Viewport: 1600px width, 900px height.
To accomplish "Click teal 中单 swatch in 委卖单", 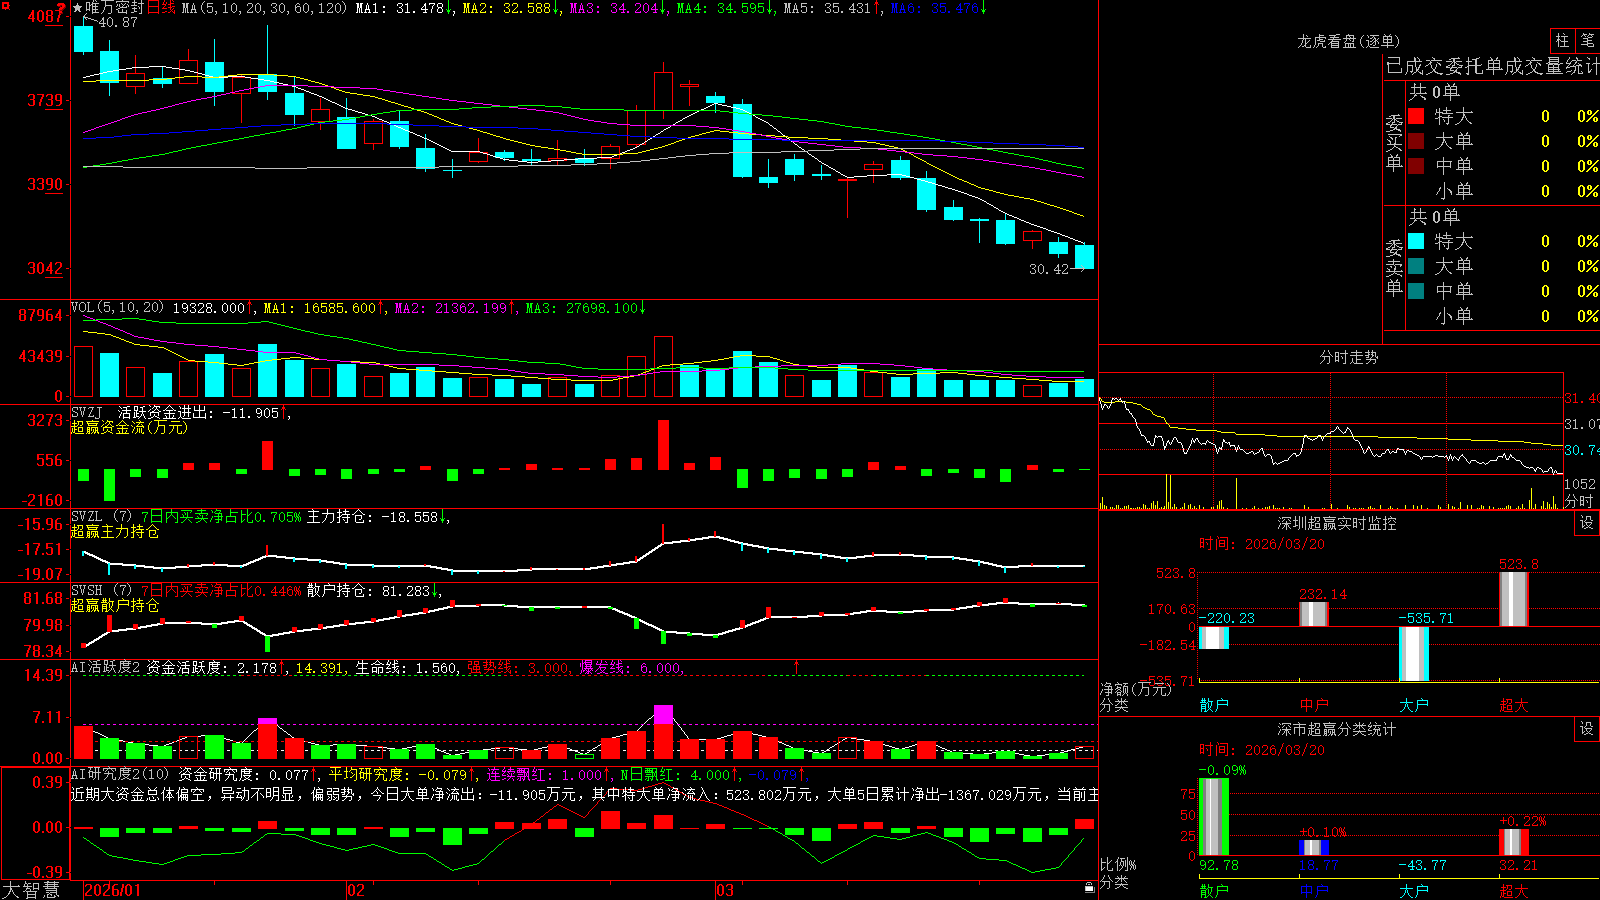I will (x=1416, y=291).
